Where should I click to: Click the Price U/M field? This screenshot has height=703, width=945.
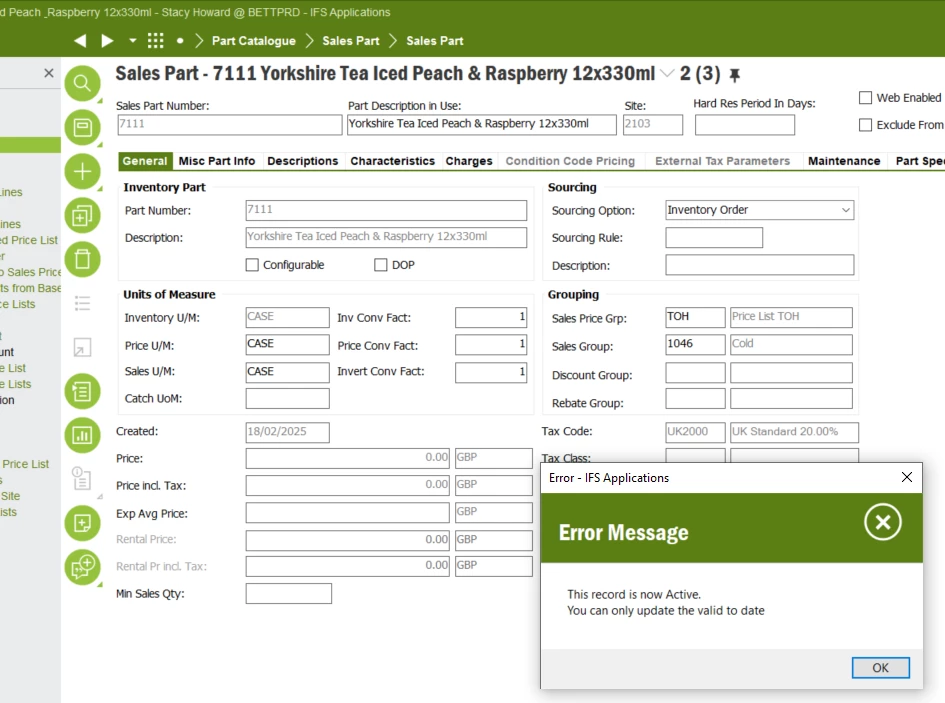[x=287, y=344]
